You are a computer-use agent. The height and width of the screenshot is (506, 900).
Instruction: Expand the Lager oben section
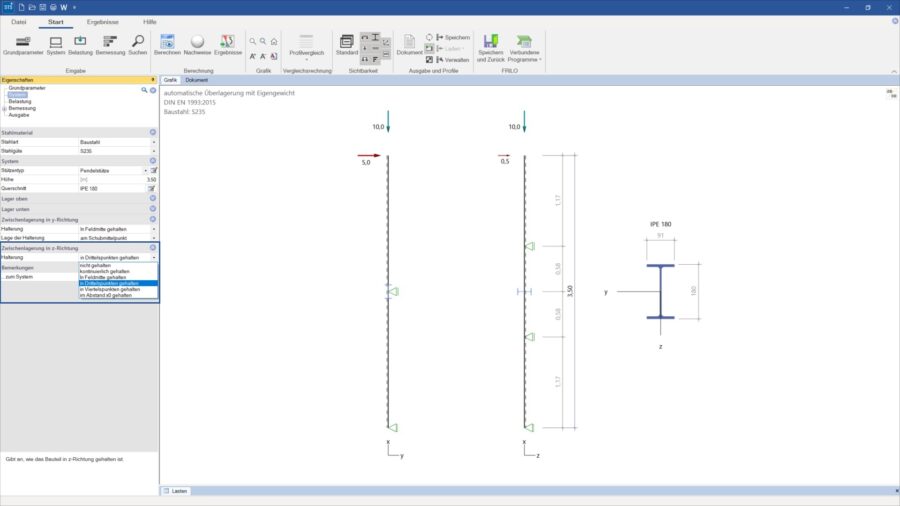point(153,198)
